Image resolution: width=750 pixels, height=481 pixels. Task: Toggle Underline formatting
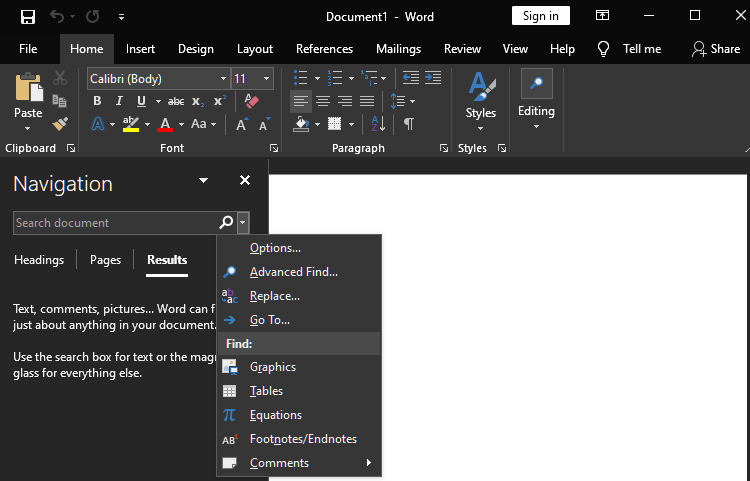(141, 101)
